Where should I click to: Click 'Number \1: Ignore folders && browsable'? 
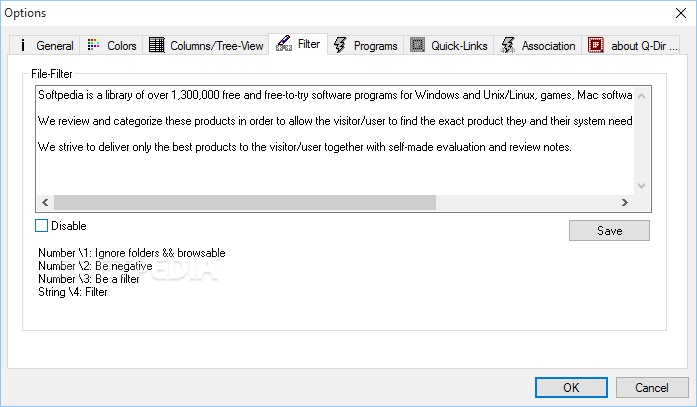(132, 253)
